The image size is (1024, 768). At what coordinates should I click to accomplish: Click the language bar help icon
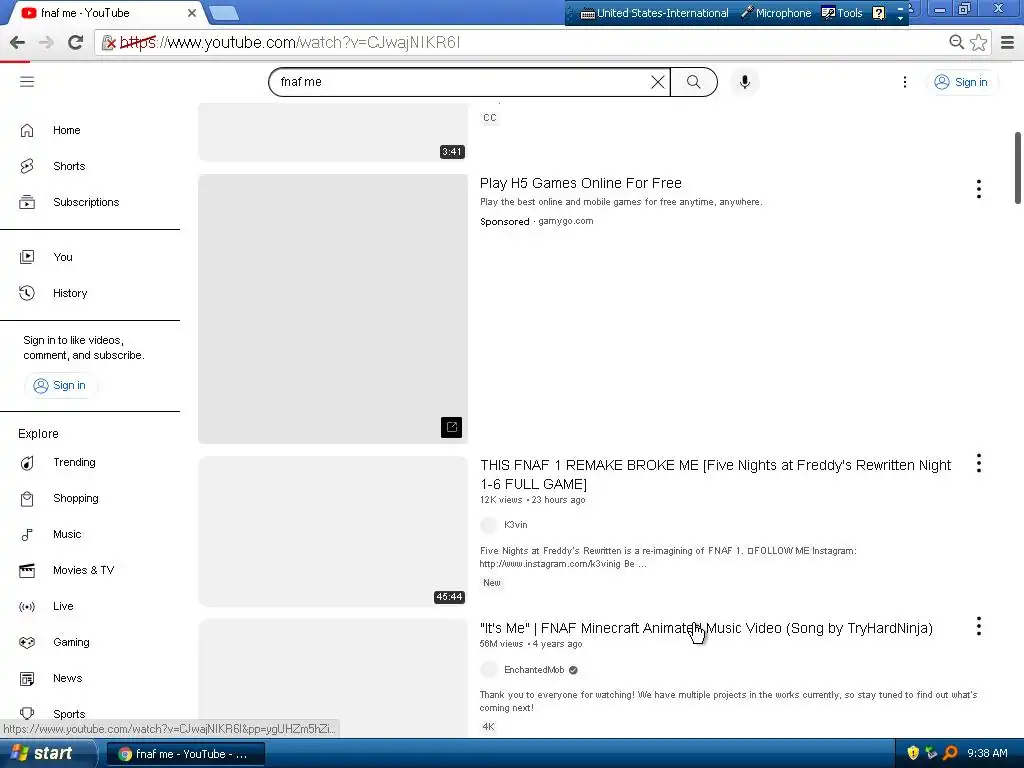click(x=878, y=13)
